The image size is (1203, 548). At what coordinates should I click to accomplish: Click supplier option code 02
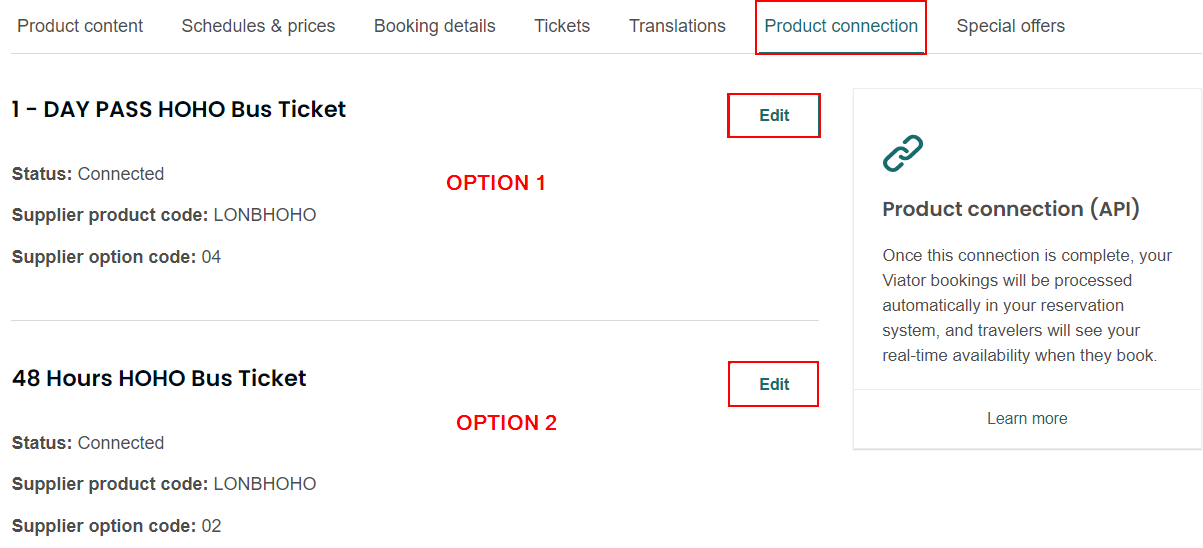pos(211,526)
